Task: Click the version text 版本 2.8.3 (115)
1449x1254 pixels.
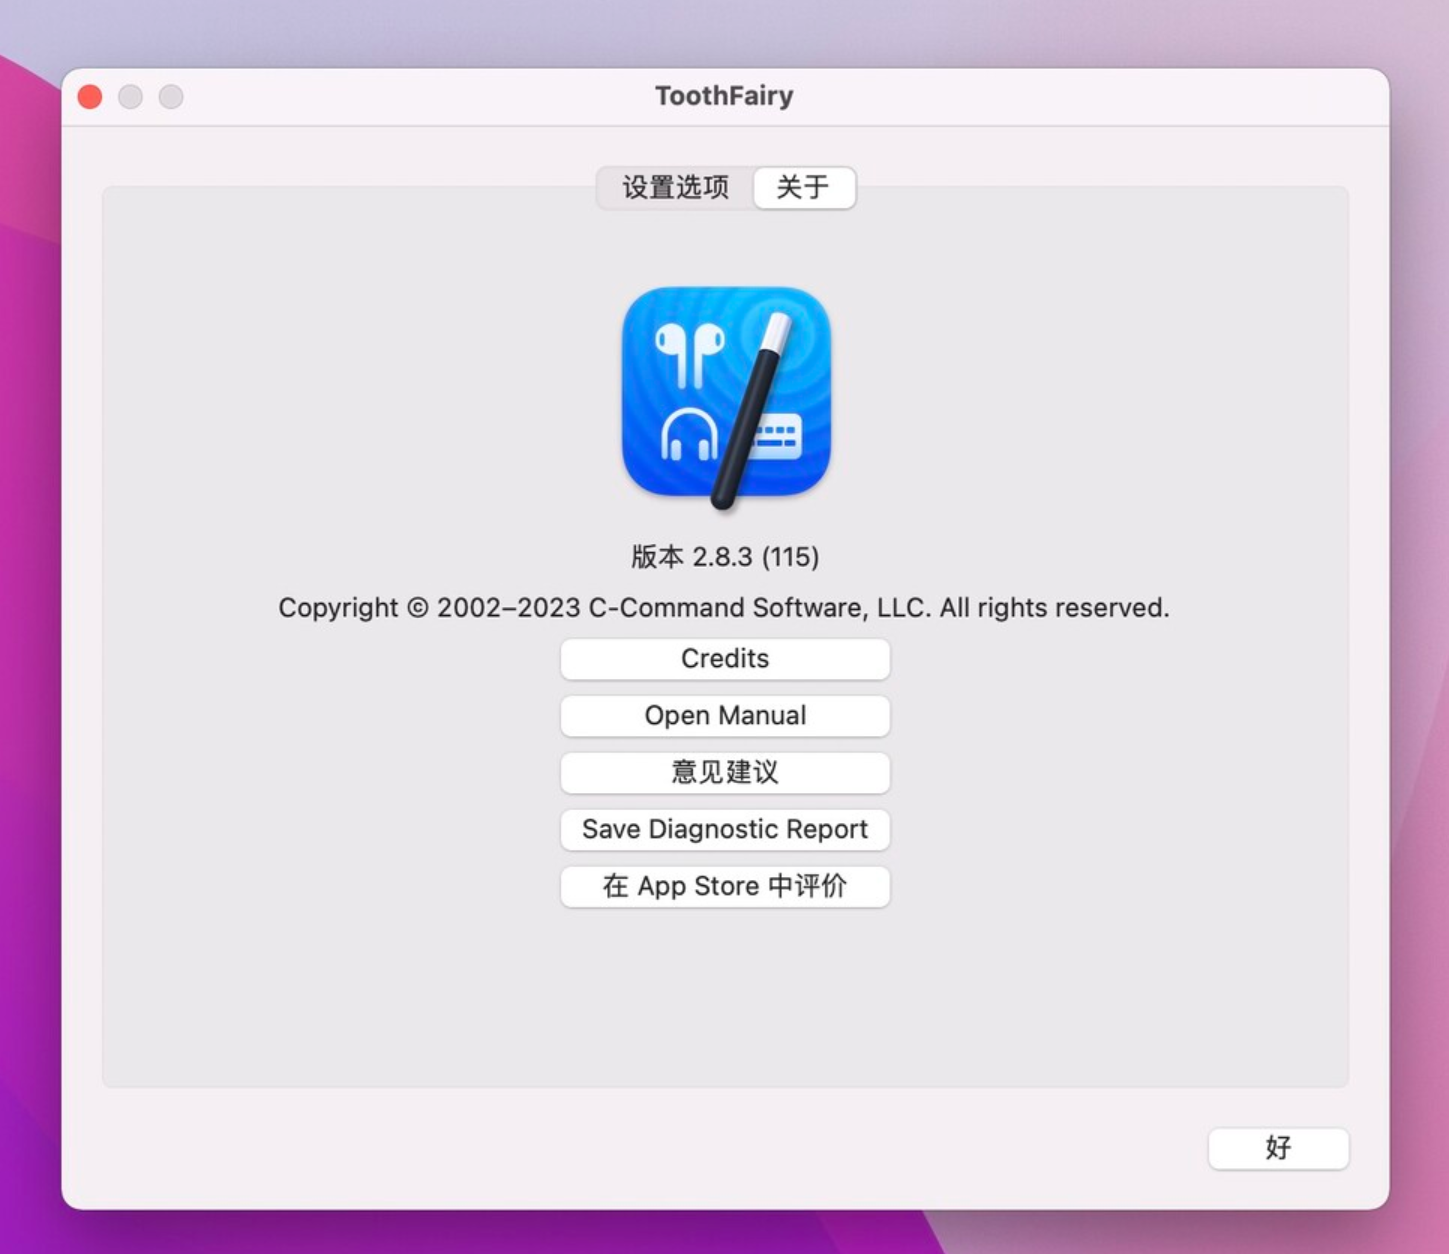Action: coord(725,556)
